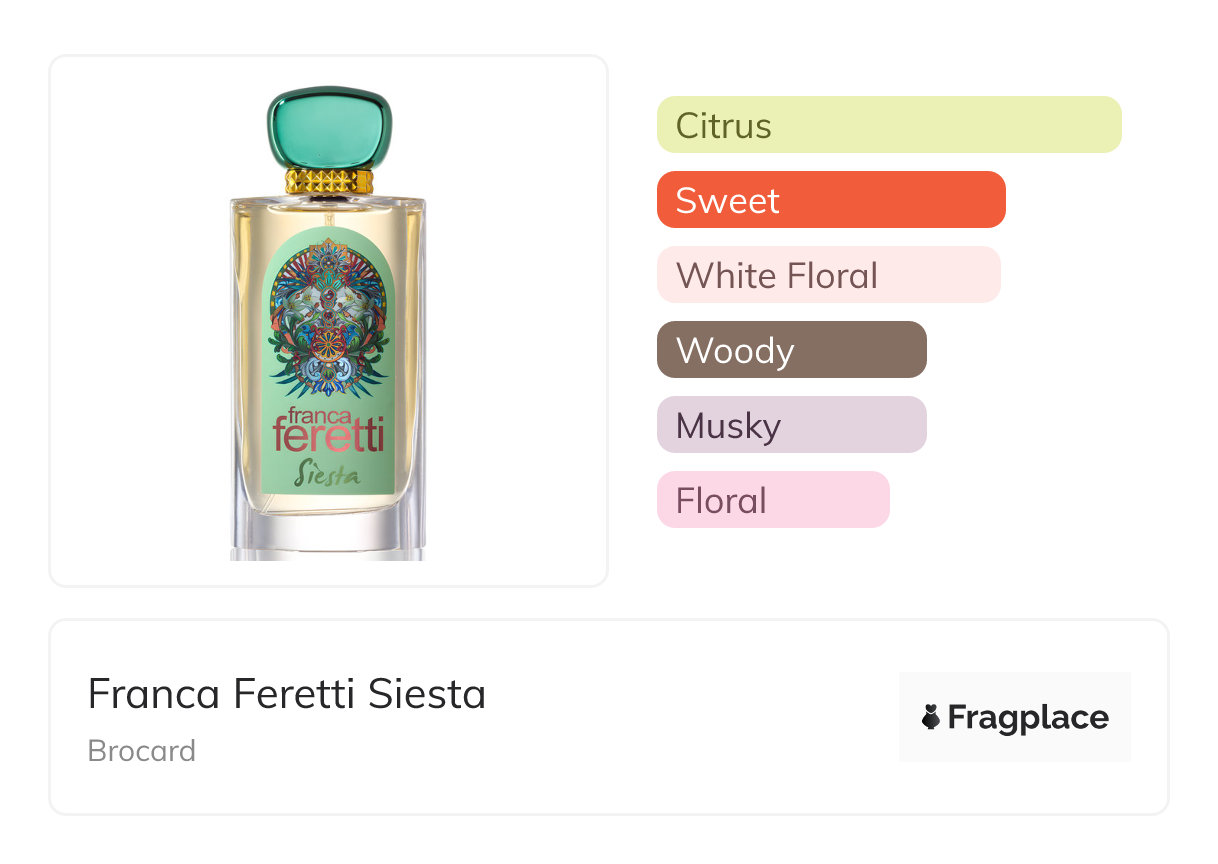
Task: Pick the Woody accord bar
Action: [791, 350]
